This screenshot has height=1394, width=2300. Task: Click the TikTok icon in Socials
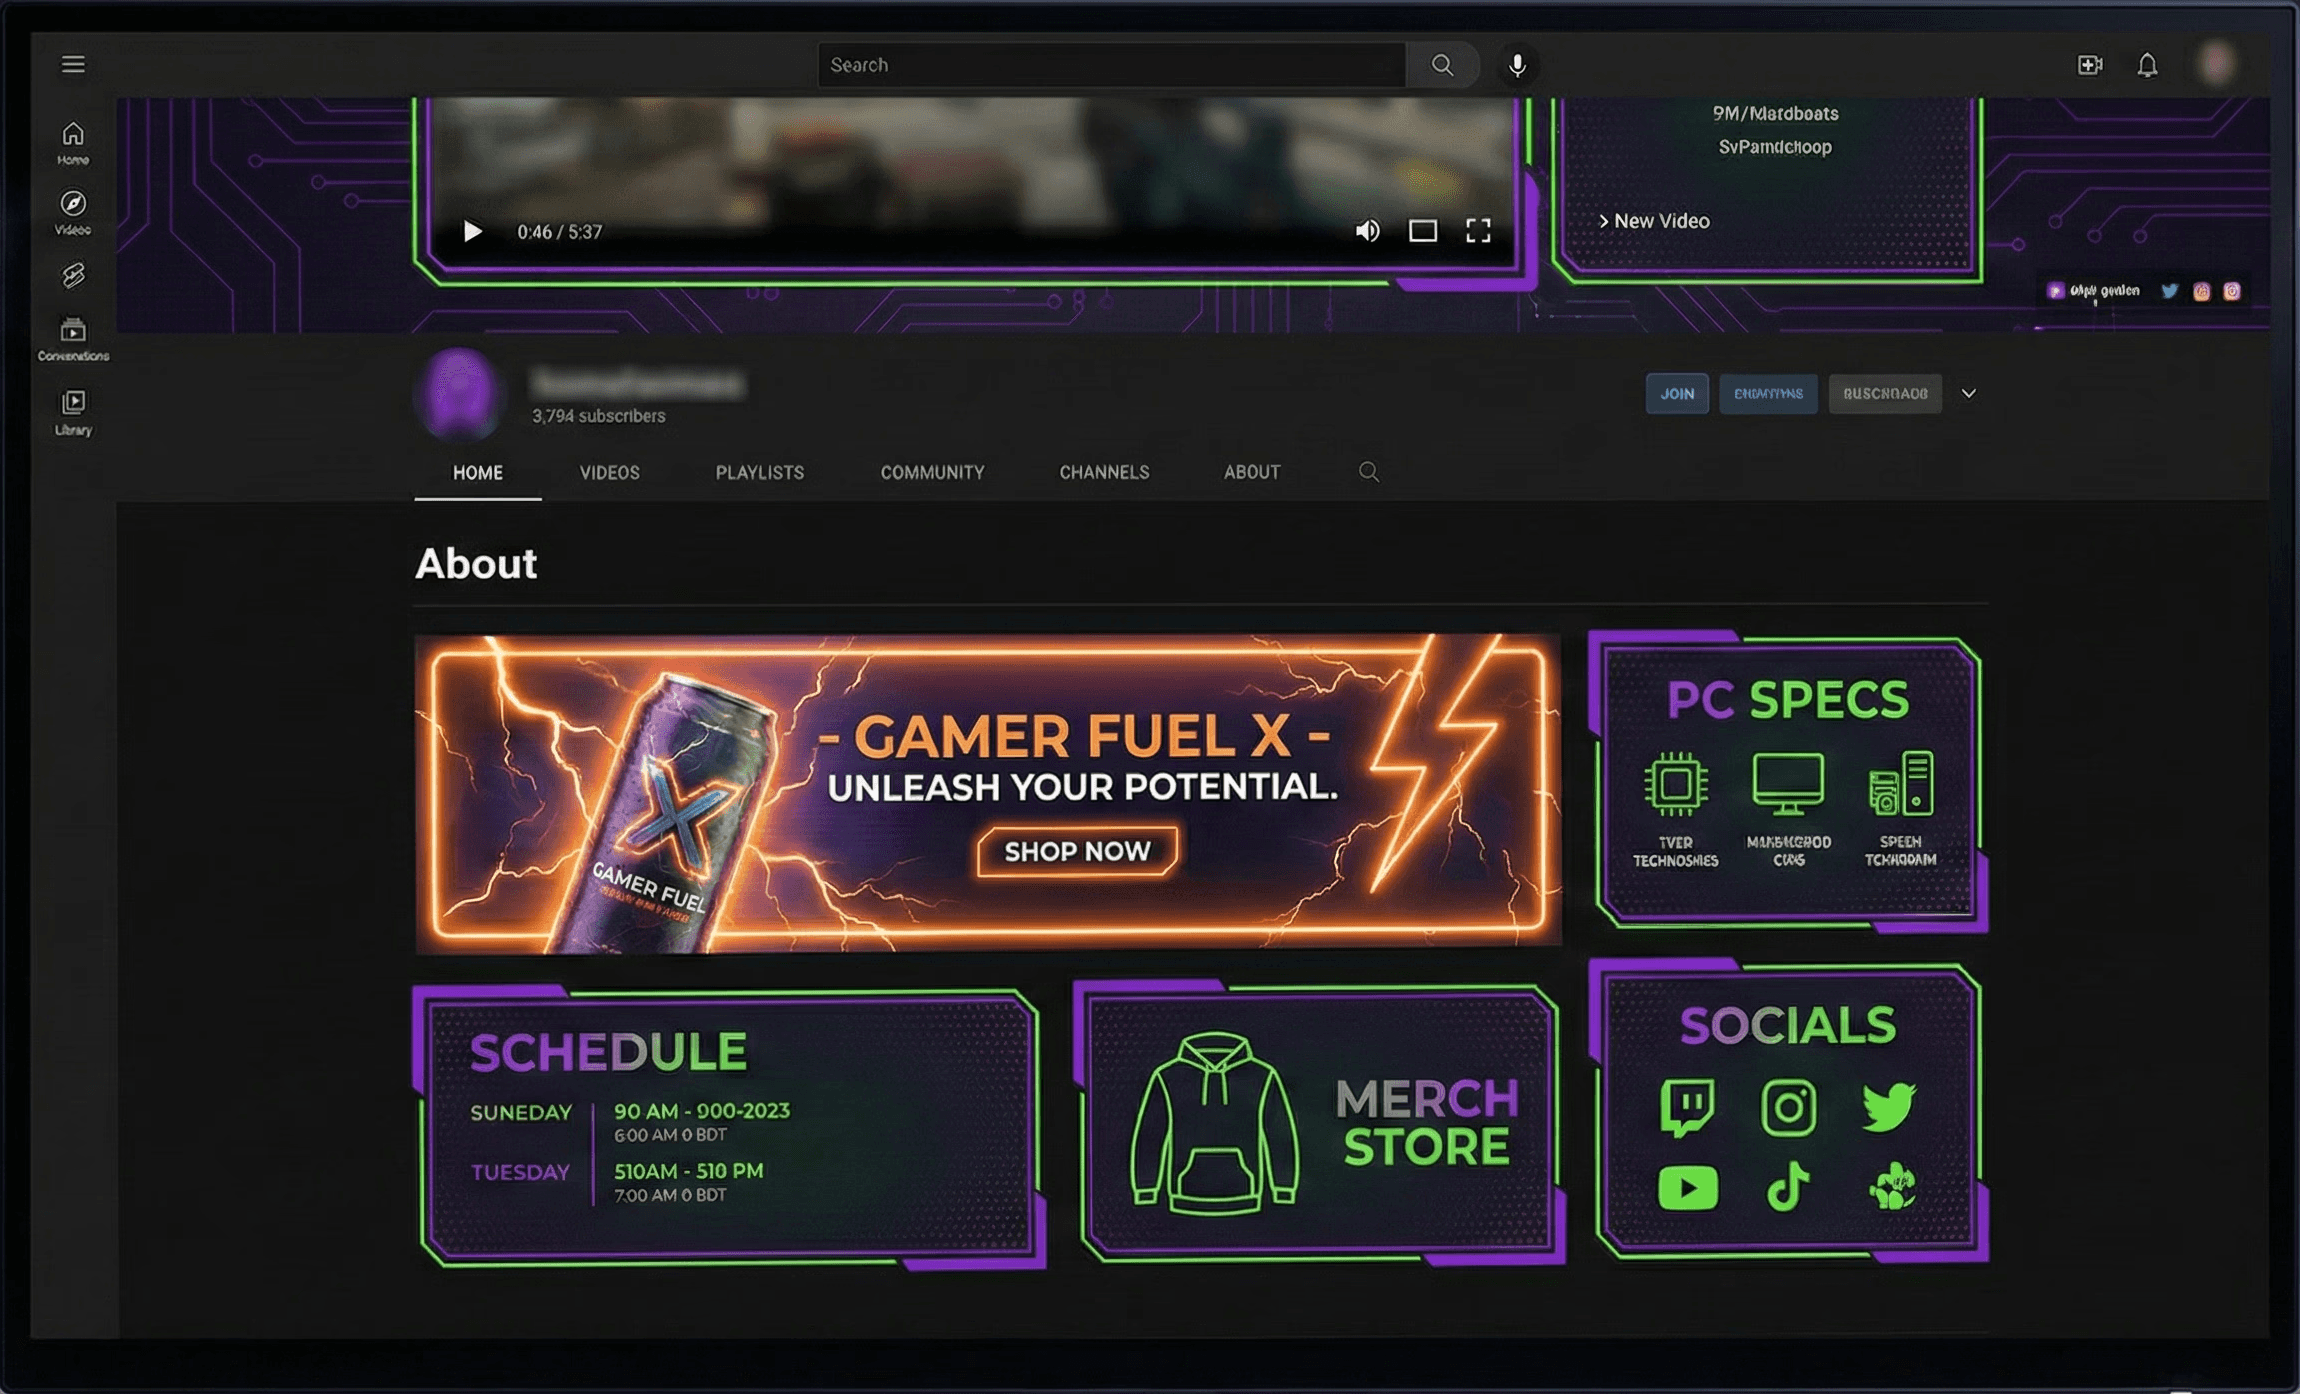click(1788, 1187)
